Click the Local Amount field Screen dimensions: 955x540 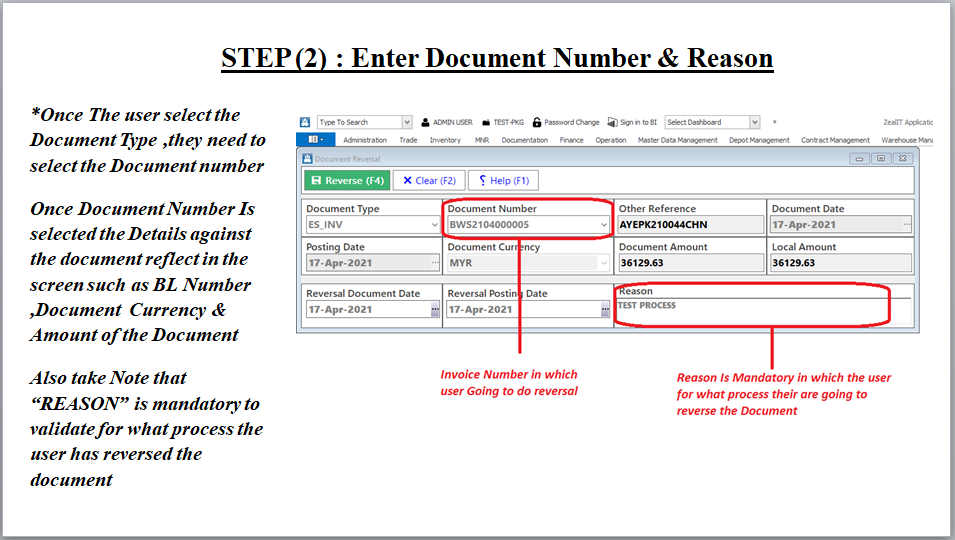point(841,263)
